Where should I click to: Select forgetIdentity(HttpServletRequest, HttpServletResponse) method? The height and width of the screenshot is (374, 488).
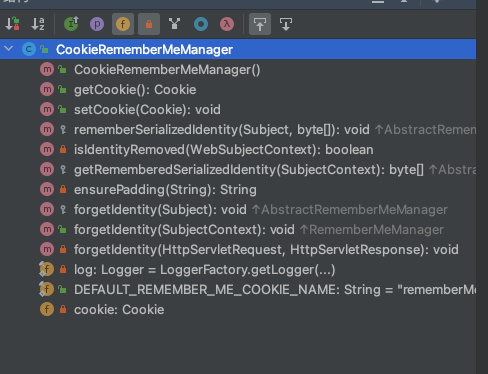(266, 250)
